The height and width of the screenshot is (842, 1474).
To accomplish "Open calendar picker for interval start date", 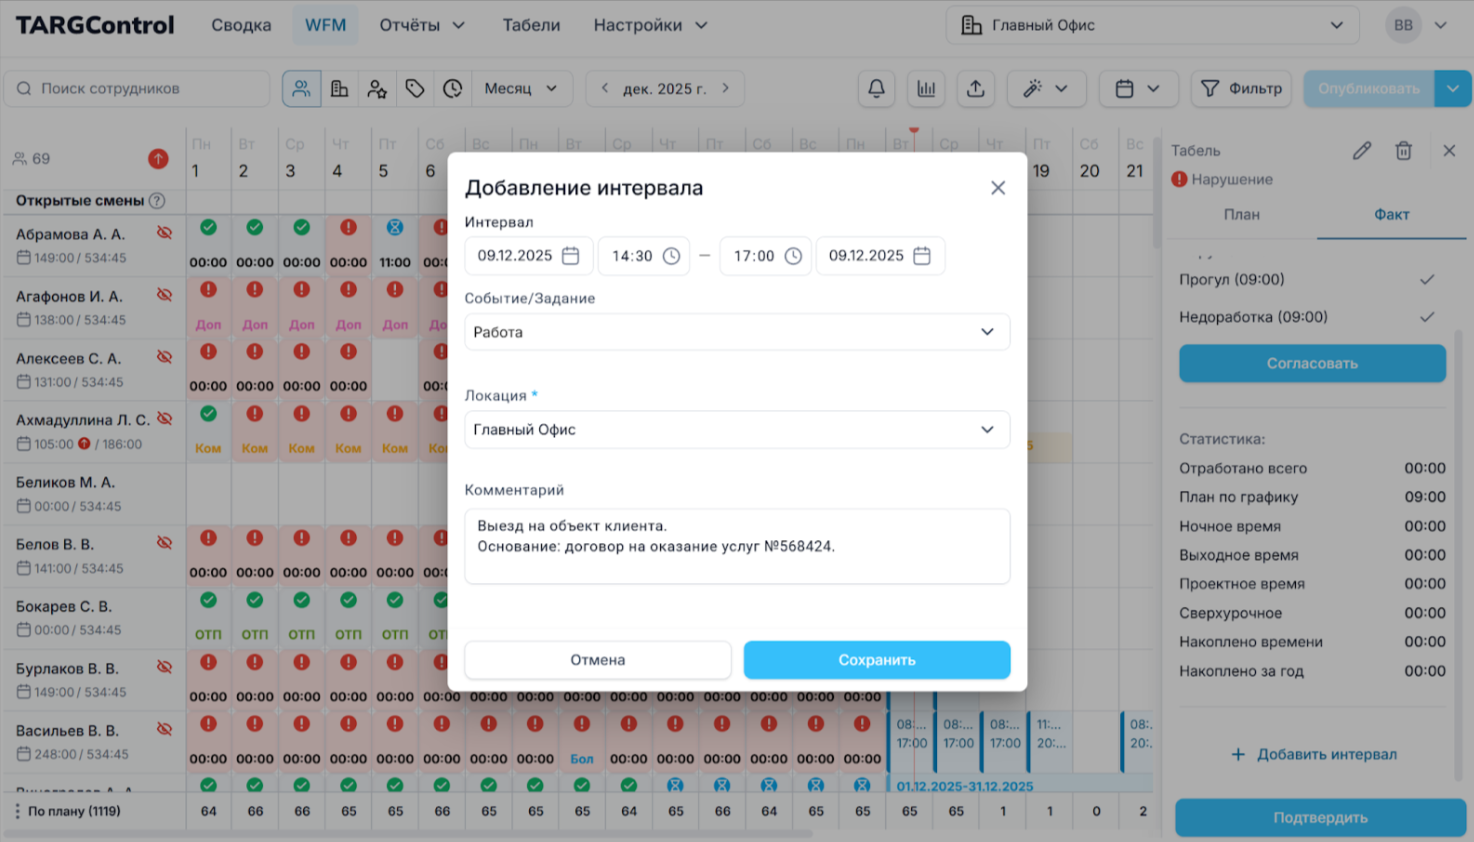I will tap(571, 256).
